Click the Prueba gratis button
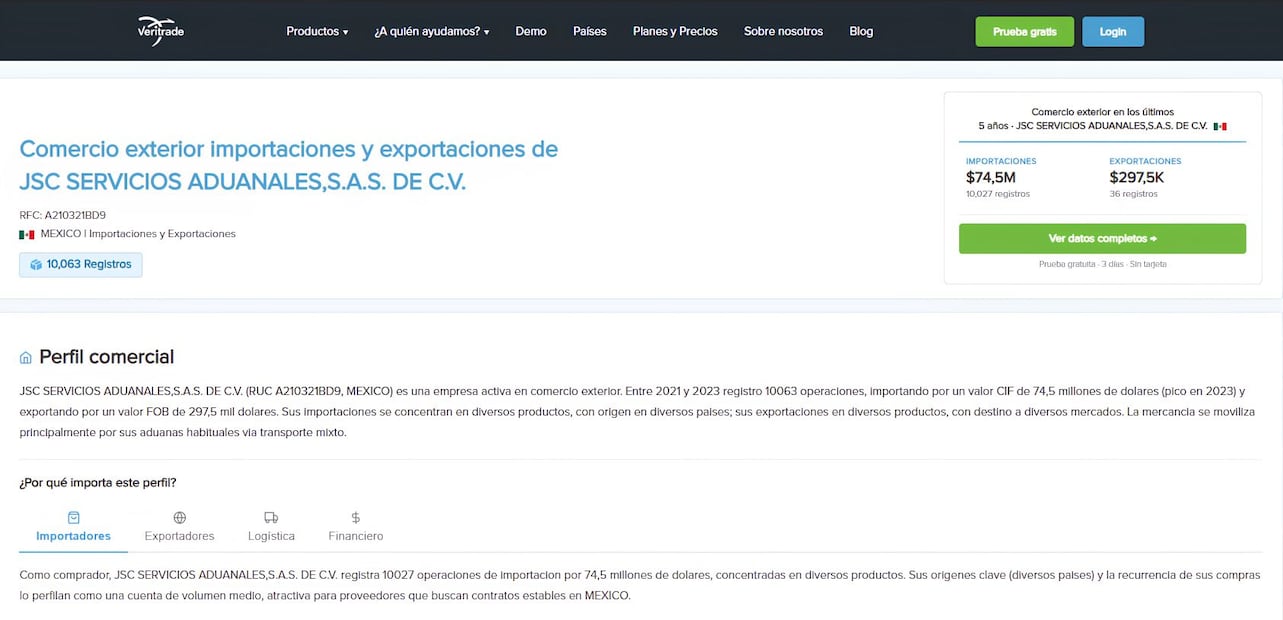Screen dimensions: 1283x620 (x=1025, y=32)
